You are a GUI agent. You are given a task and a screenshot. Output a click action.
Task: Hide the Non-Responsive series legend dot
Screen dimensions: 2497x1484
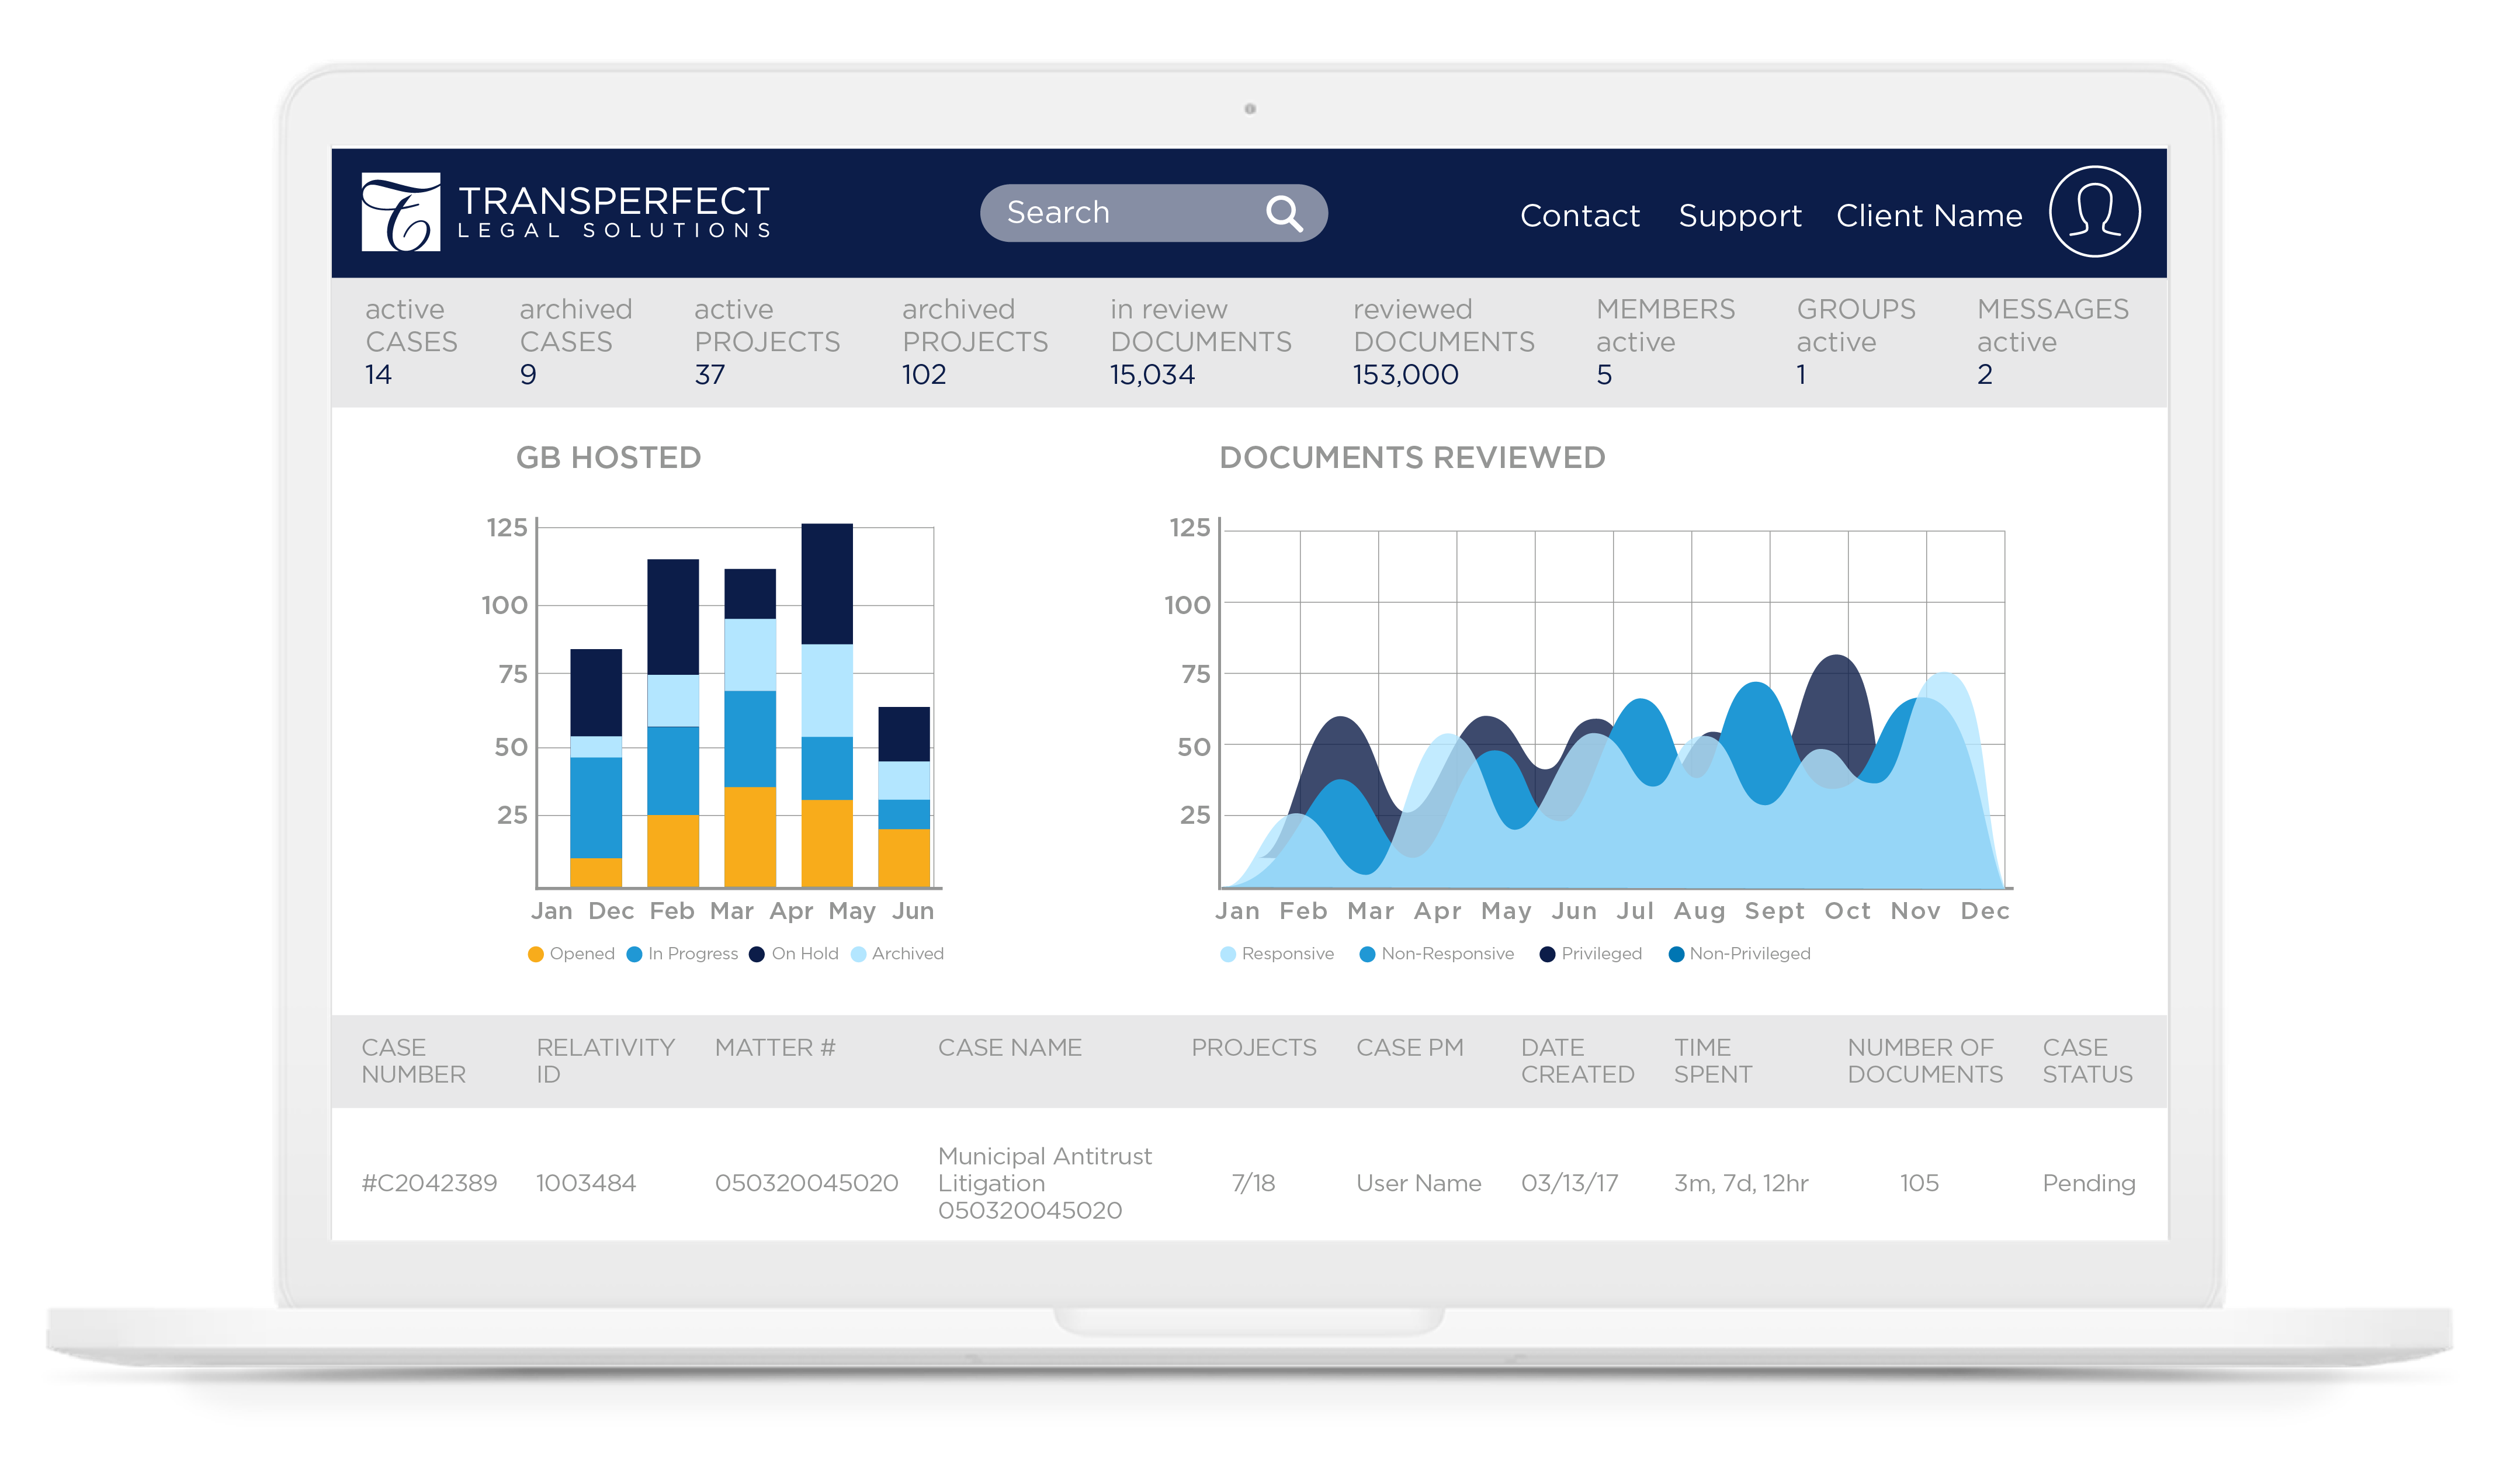[1367, 954]
